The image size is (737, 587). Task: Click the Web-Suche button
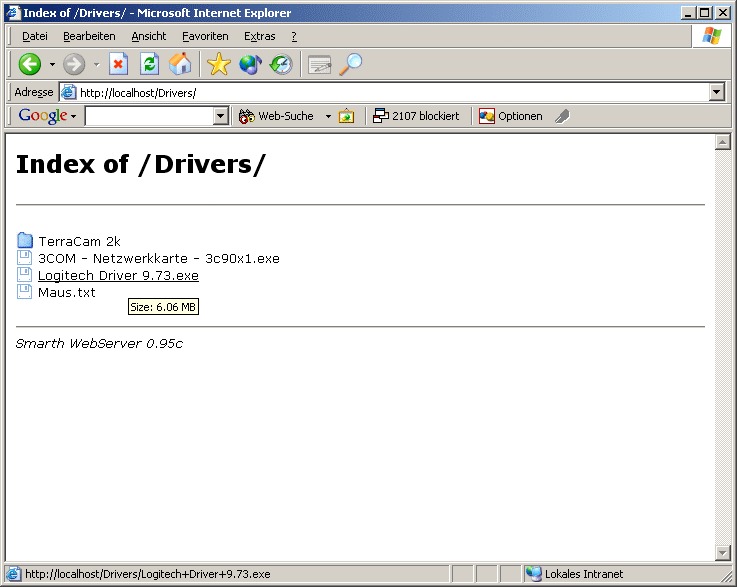click(x=276, y=116)
